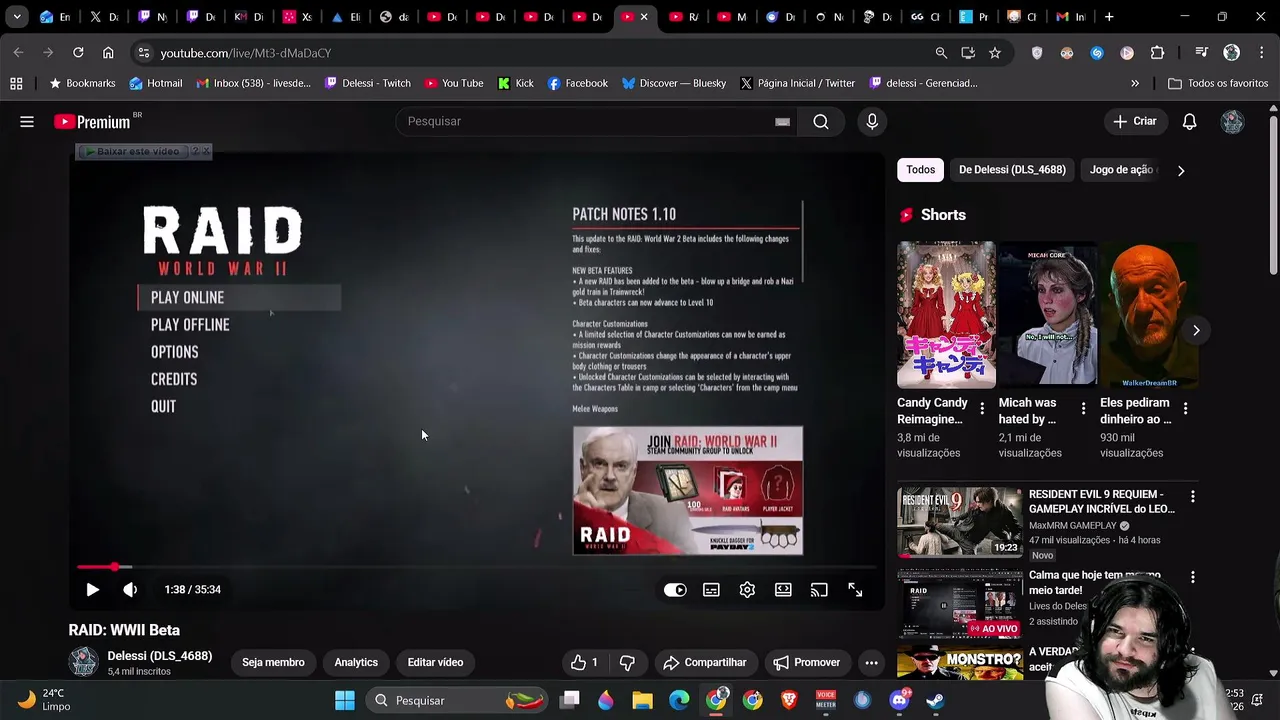This screenshot has width=1280, height=720.
Task: Open options for Calma que hoje tem video
Action: 1192,577
